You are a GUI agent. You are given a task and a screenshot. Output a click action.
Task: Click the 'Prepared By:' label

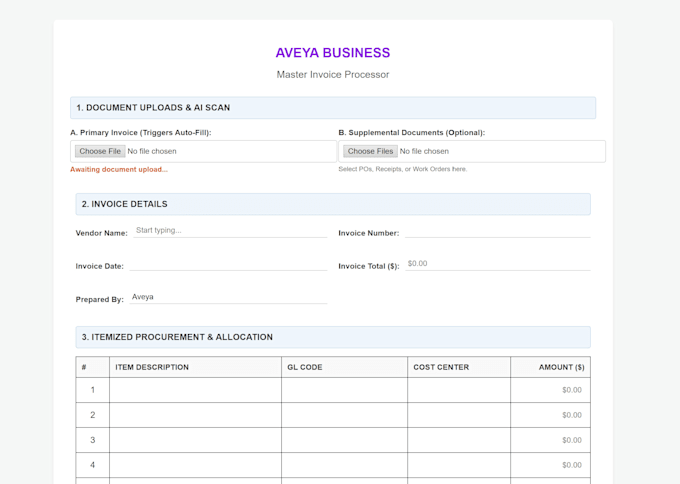pos(99,299)
